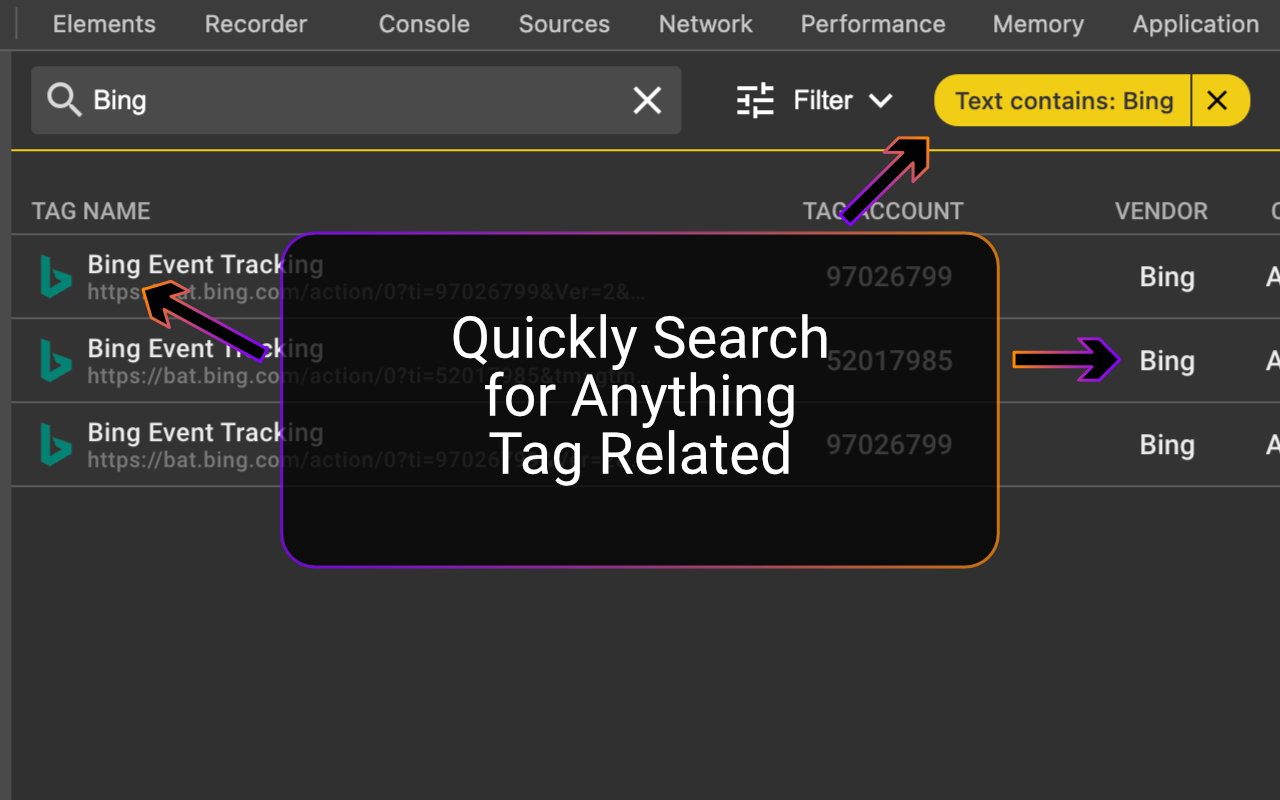Open the Elements tab
The width and height of the screenshot is (1280, 800).
104,24
